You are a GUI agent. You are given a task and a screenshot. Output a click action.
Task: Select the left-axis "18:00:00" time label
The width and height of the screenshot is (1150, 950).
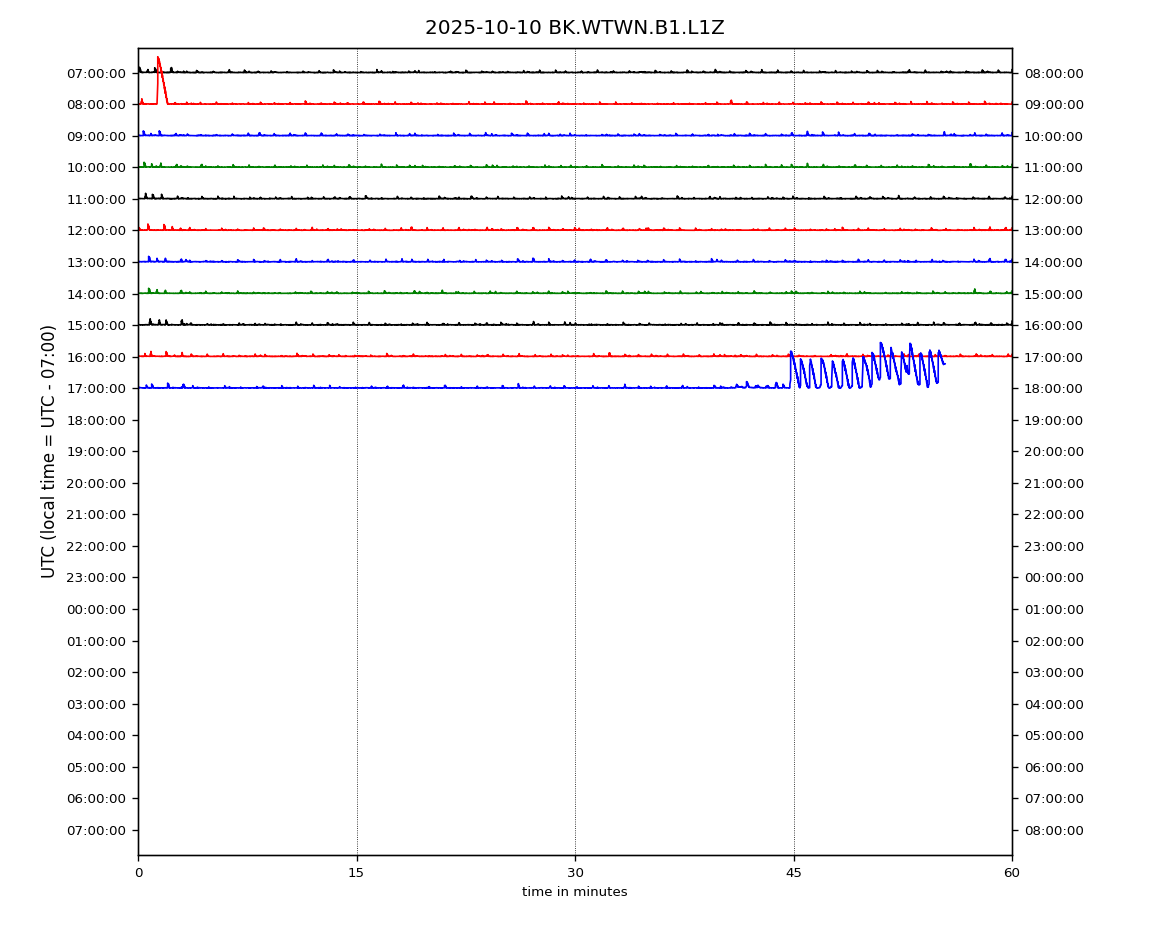[96, 420]
